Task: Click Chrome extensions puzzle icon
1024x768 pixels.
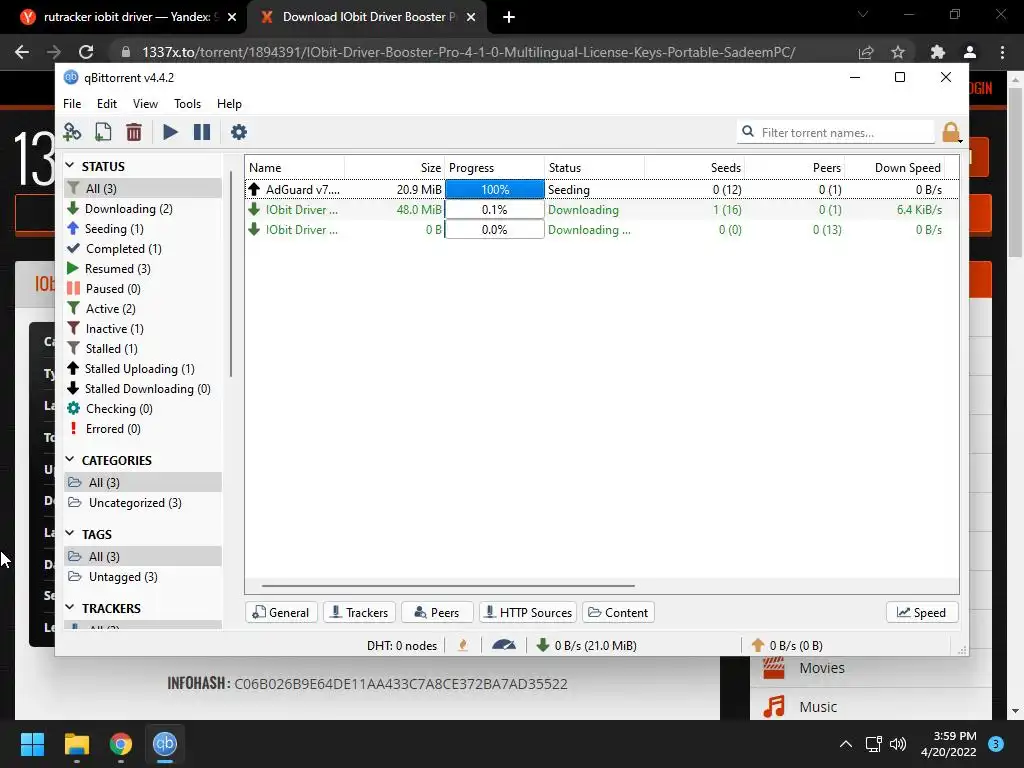Action: tap(938, 52)
